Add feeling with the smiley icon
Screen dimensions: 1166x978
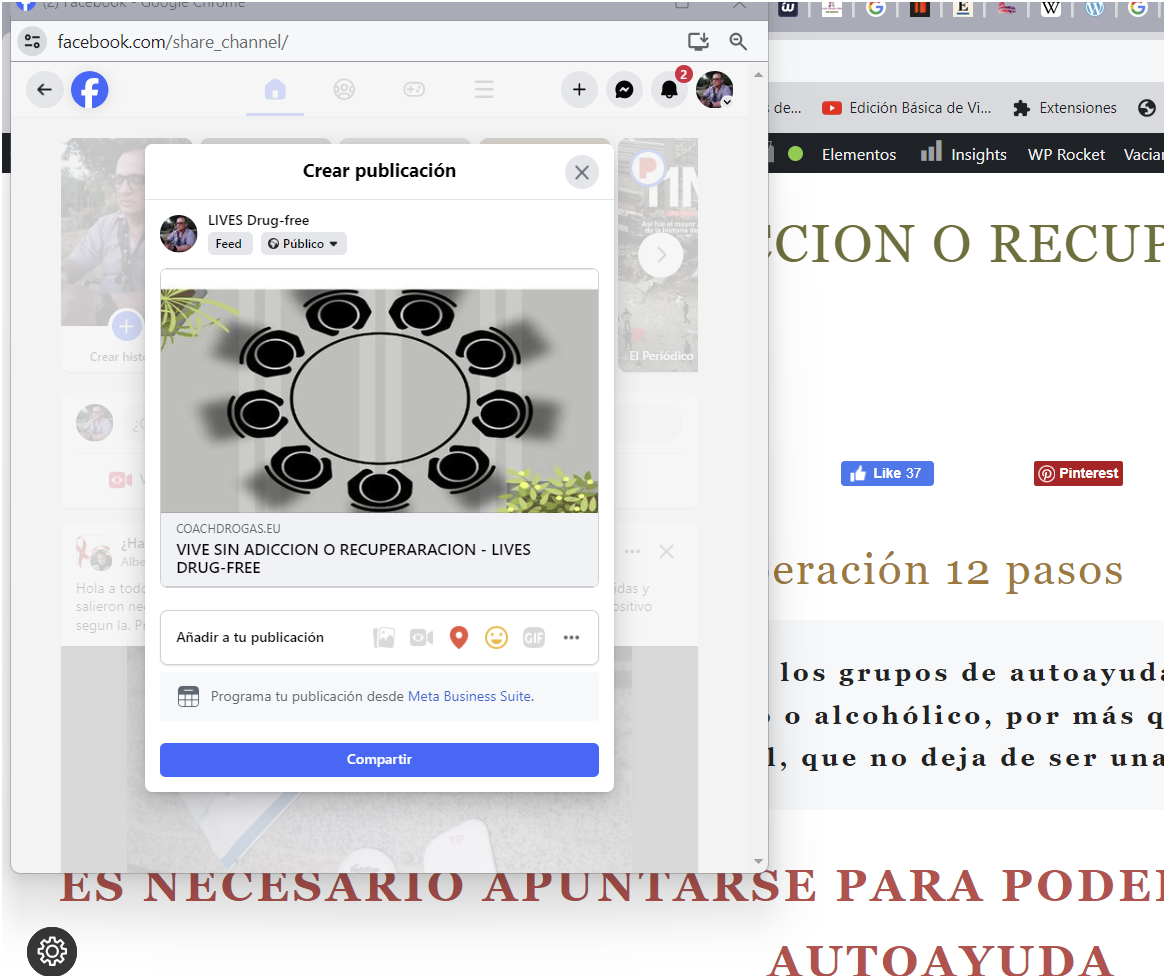click(496, 637)
